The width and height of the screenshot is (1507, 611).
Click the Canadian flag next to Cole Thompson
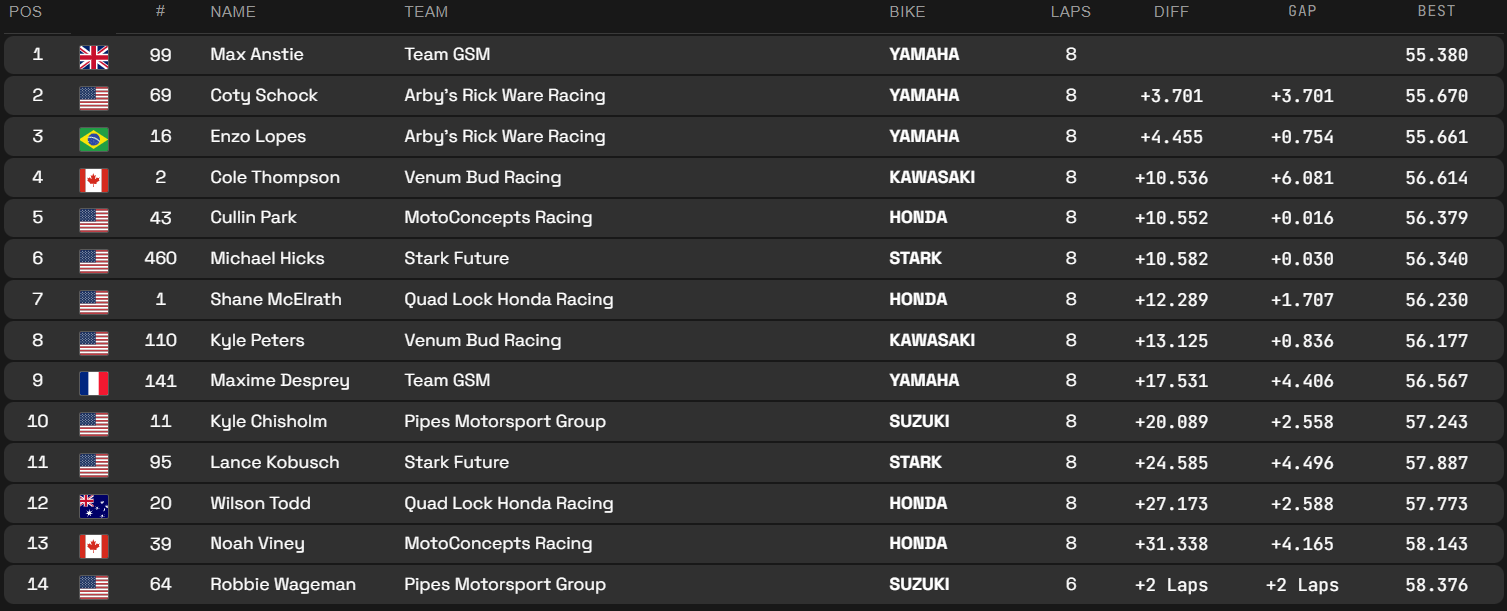[x=94, y=180]
